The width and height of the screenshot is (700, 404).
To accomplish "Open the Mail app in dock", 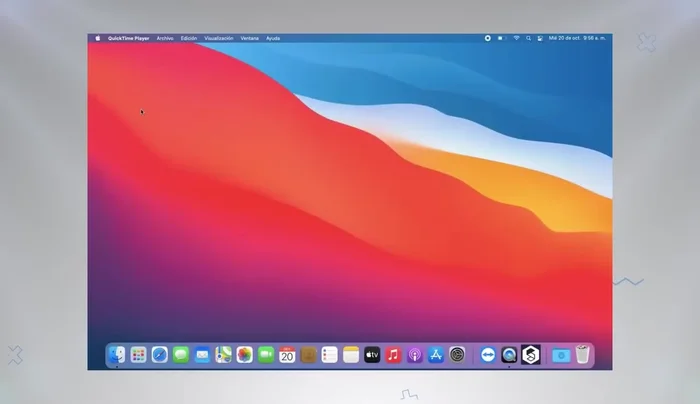I will point(202,355).
